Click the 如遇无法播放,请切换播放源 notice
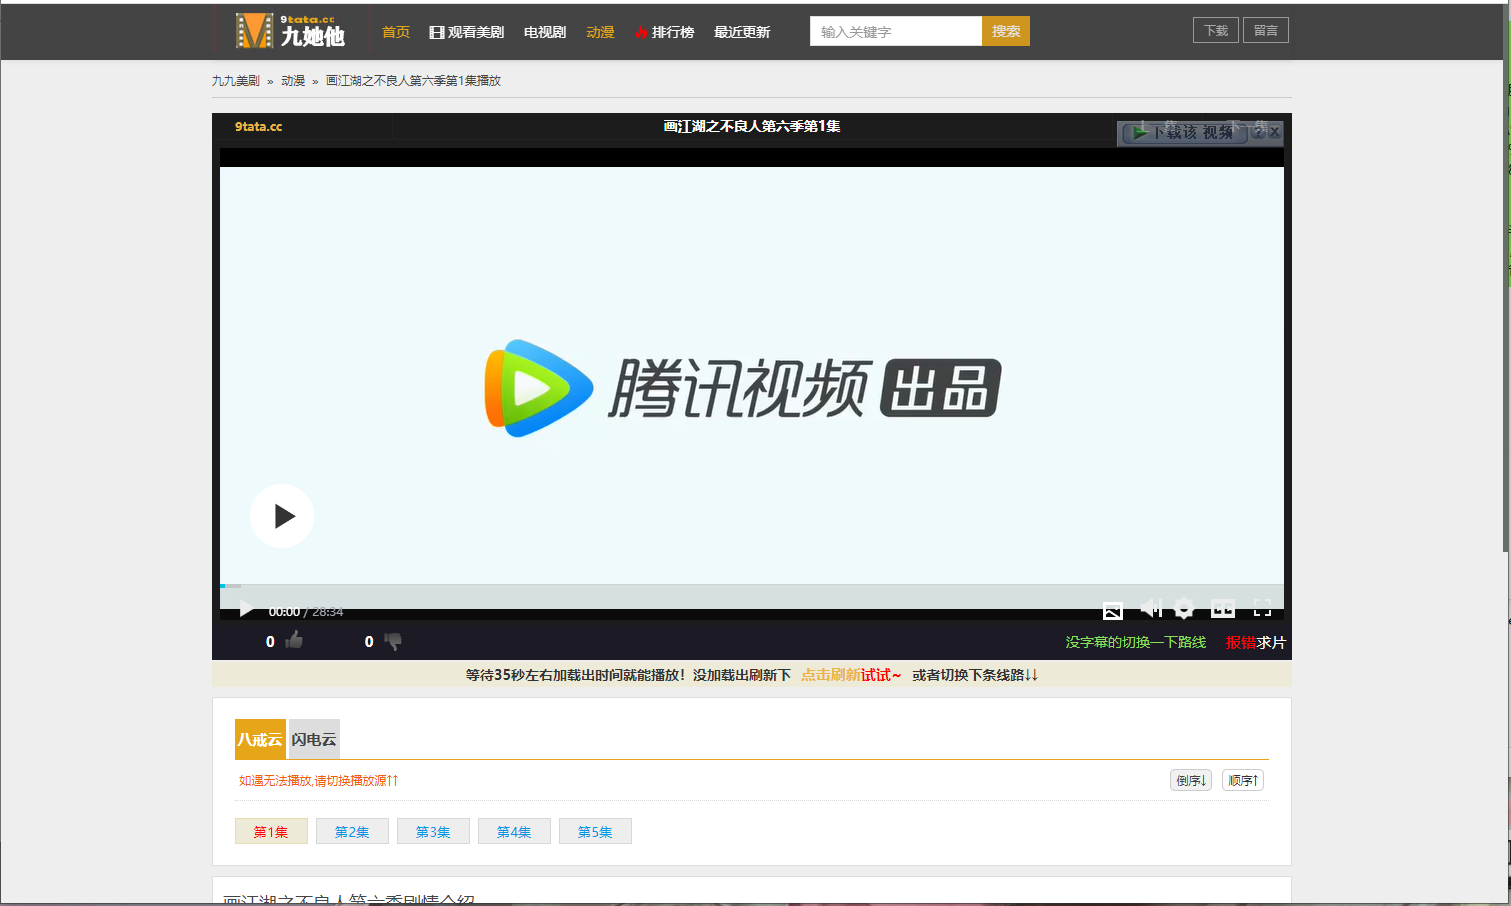 (x=318, y=780)
